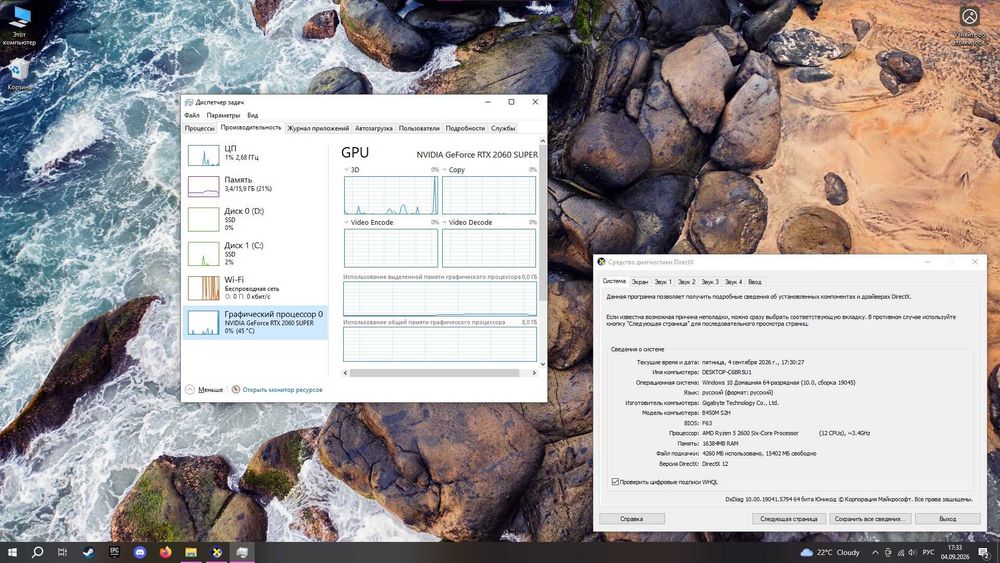The height and width of the screenshot is (563, 1000).
Task: Switch the РУС keyboard language indicator
Action: coord(929,553)
